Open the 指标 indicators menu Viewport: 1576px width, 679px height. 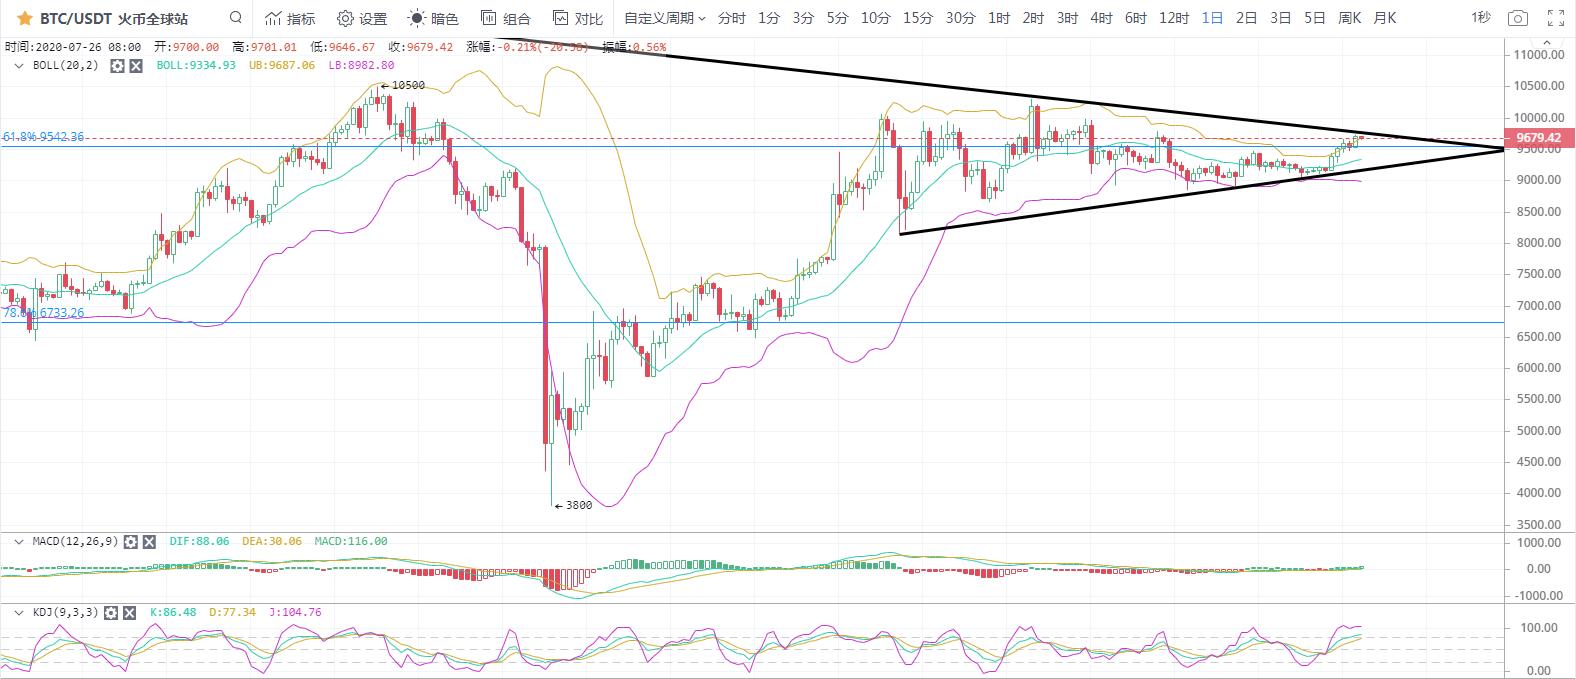pyautogui.click(x=290, y=18)
